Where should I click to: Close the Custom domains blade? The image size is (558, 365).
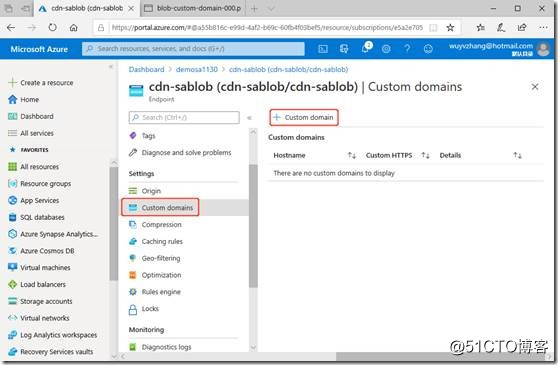[535, 86]
